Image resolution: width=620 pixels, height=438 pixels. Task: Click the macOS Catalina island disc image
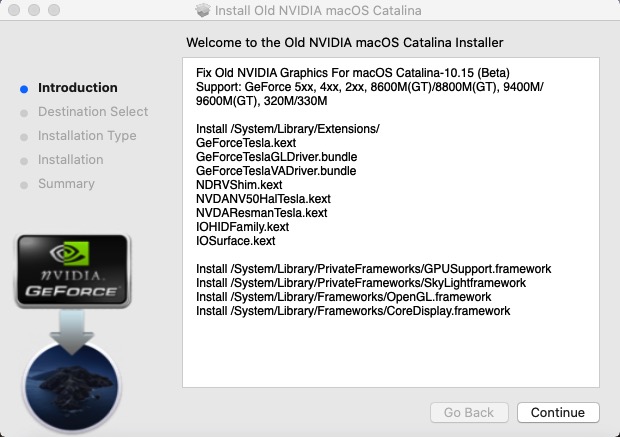click(72, 387)
